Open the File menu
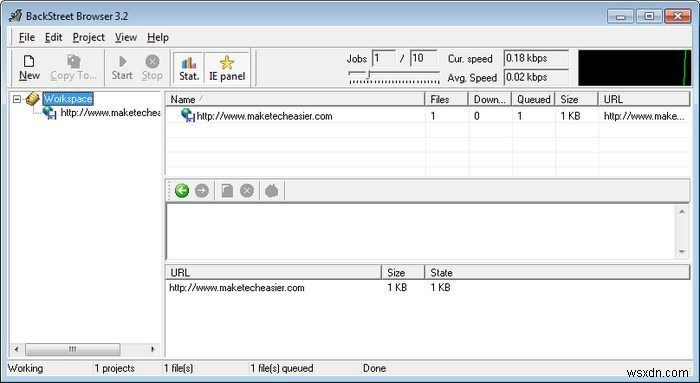The height and width of the screenshot is (383, 700). point(27,37)
